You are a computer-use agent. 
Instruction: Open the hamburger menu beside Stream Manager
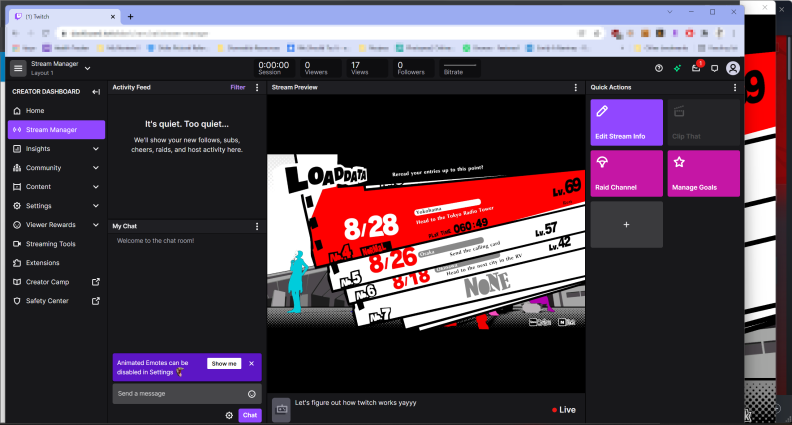[x=18, y=68]
